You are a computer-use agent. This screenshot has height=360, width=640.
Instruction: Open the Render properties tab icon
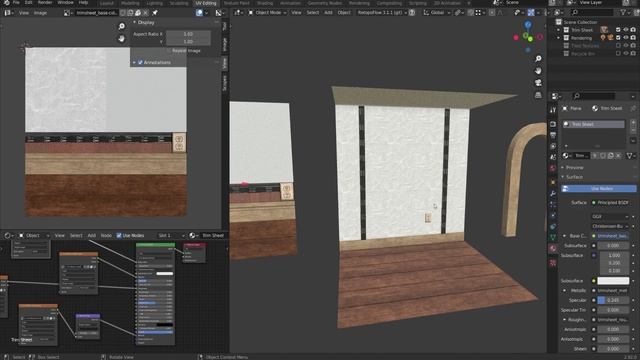point(553,124)
